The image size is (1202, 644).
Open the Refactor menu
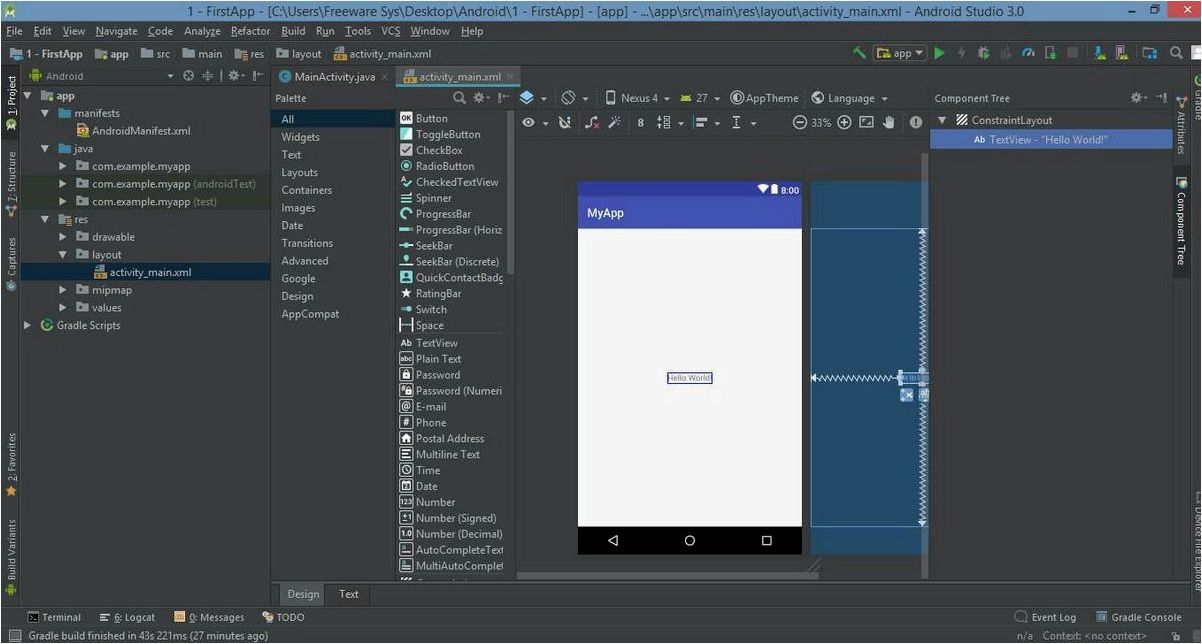click(x=250, y=31)
